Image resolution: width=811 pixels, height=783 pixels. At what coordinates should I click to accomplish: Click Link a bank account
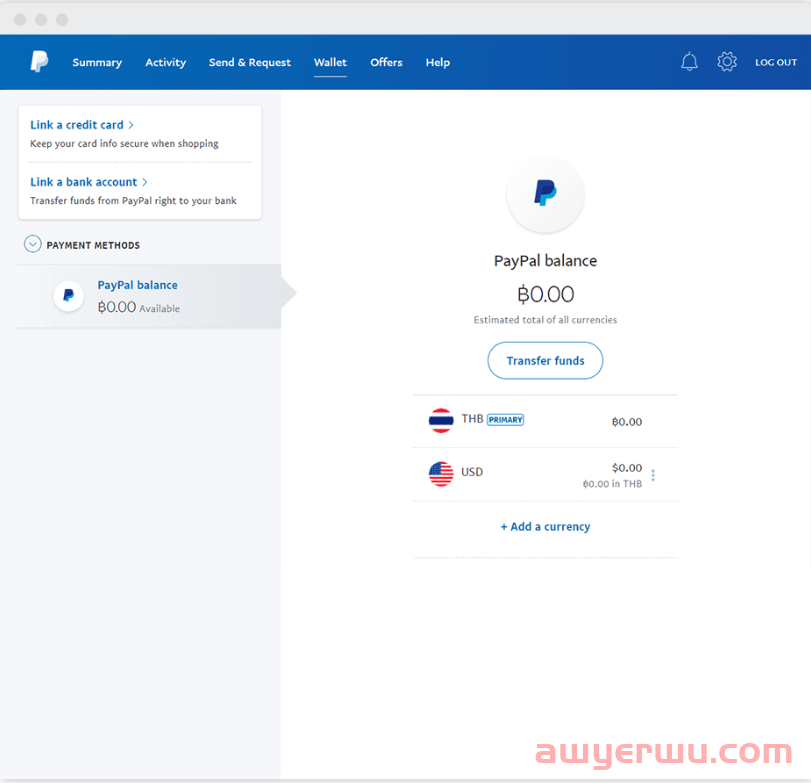tap(88, 182)
